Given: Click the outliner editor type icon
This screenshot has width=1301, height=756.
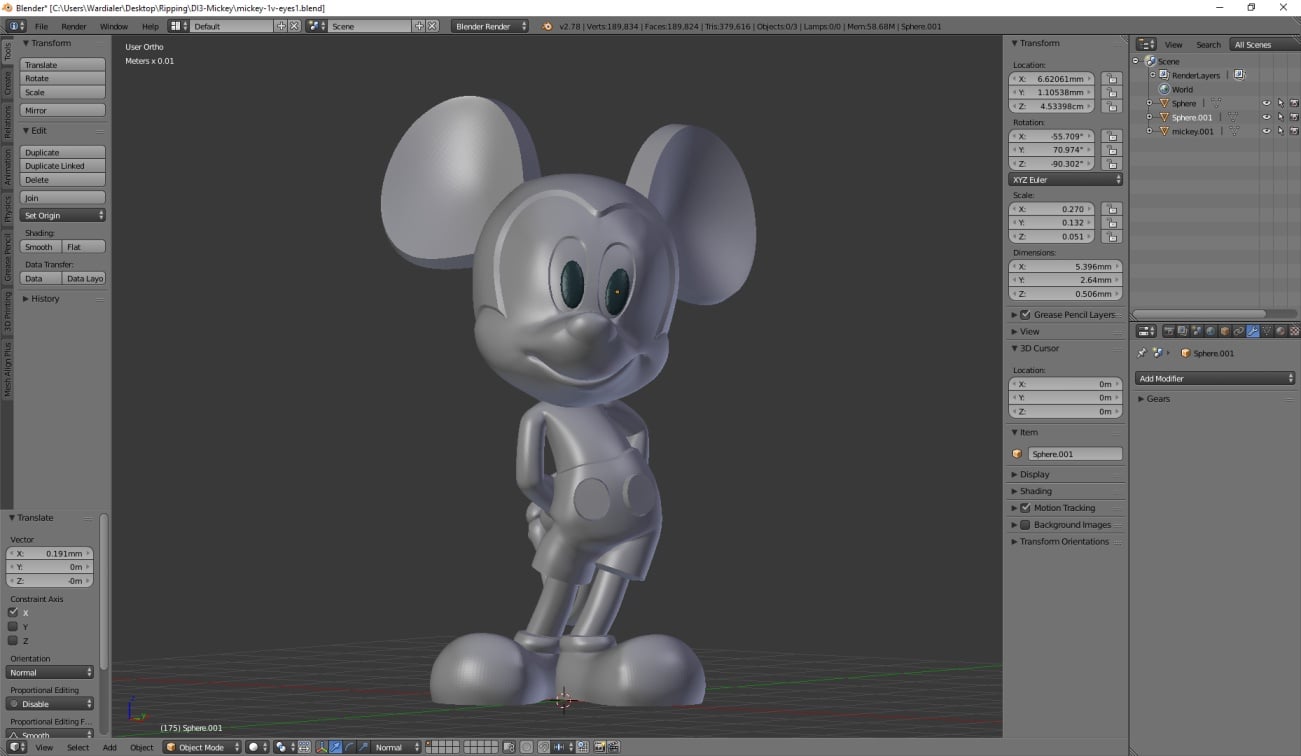Looking at the screenshot, I should click(1147, 45).
